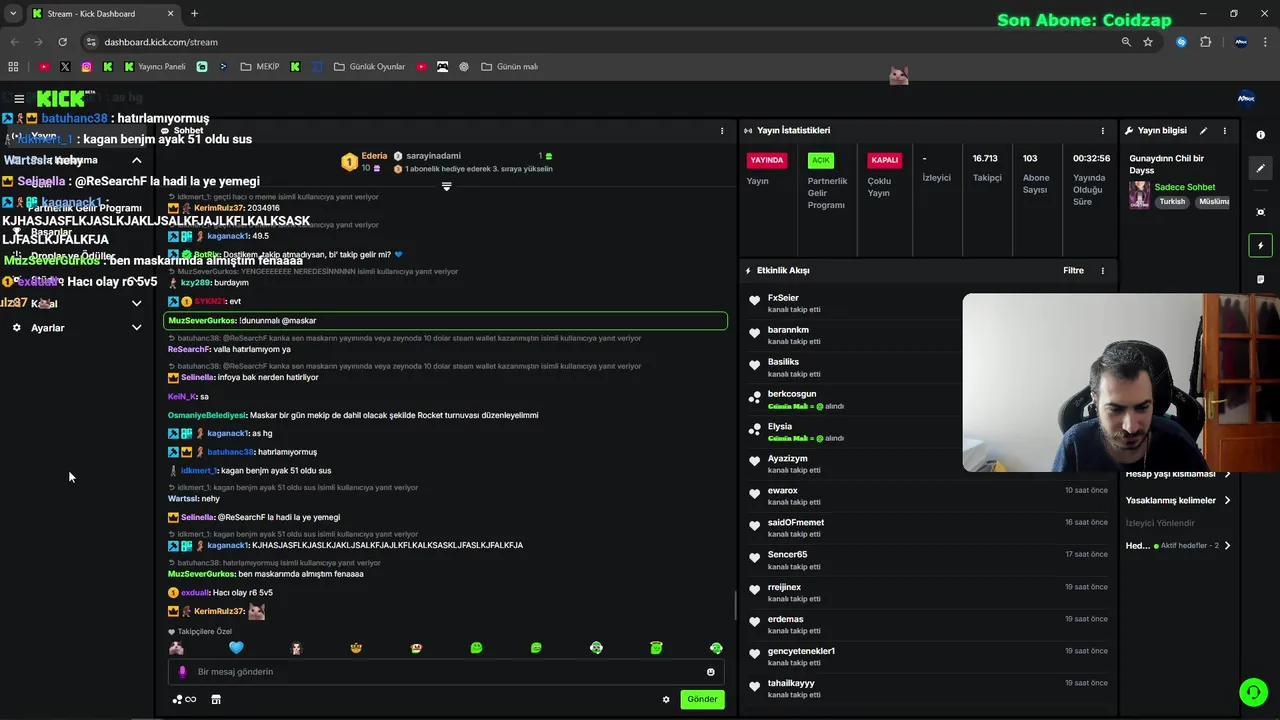
Task: Edit stream info with the pencil icon
Action: coord(1203,131)
